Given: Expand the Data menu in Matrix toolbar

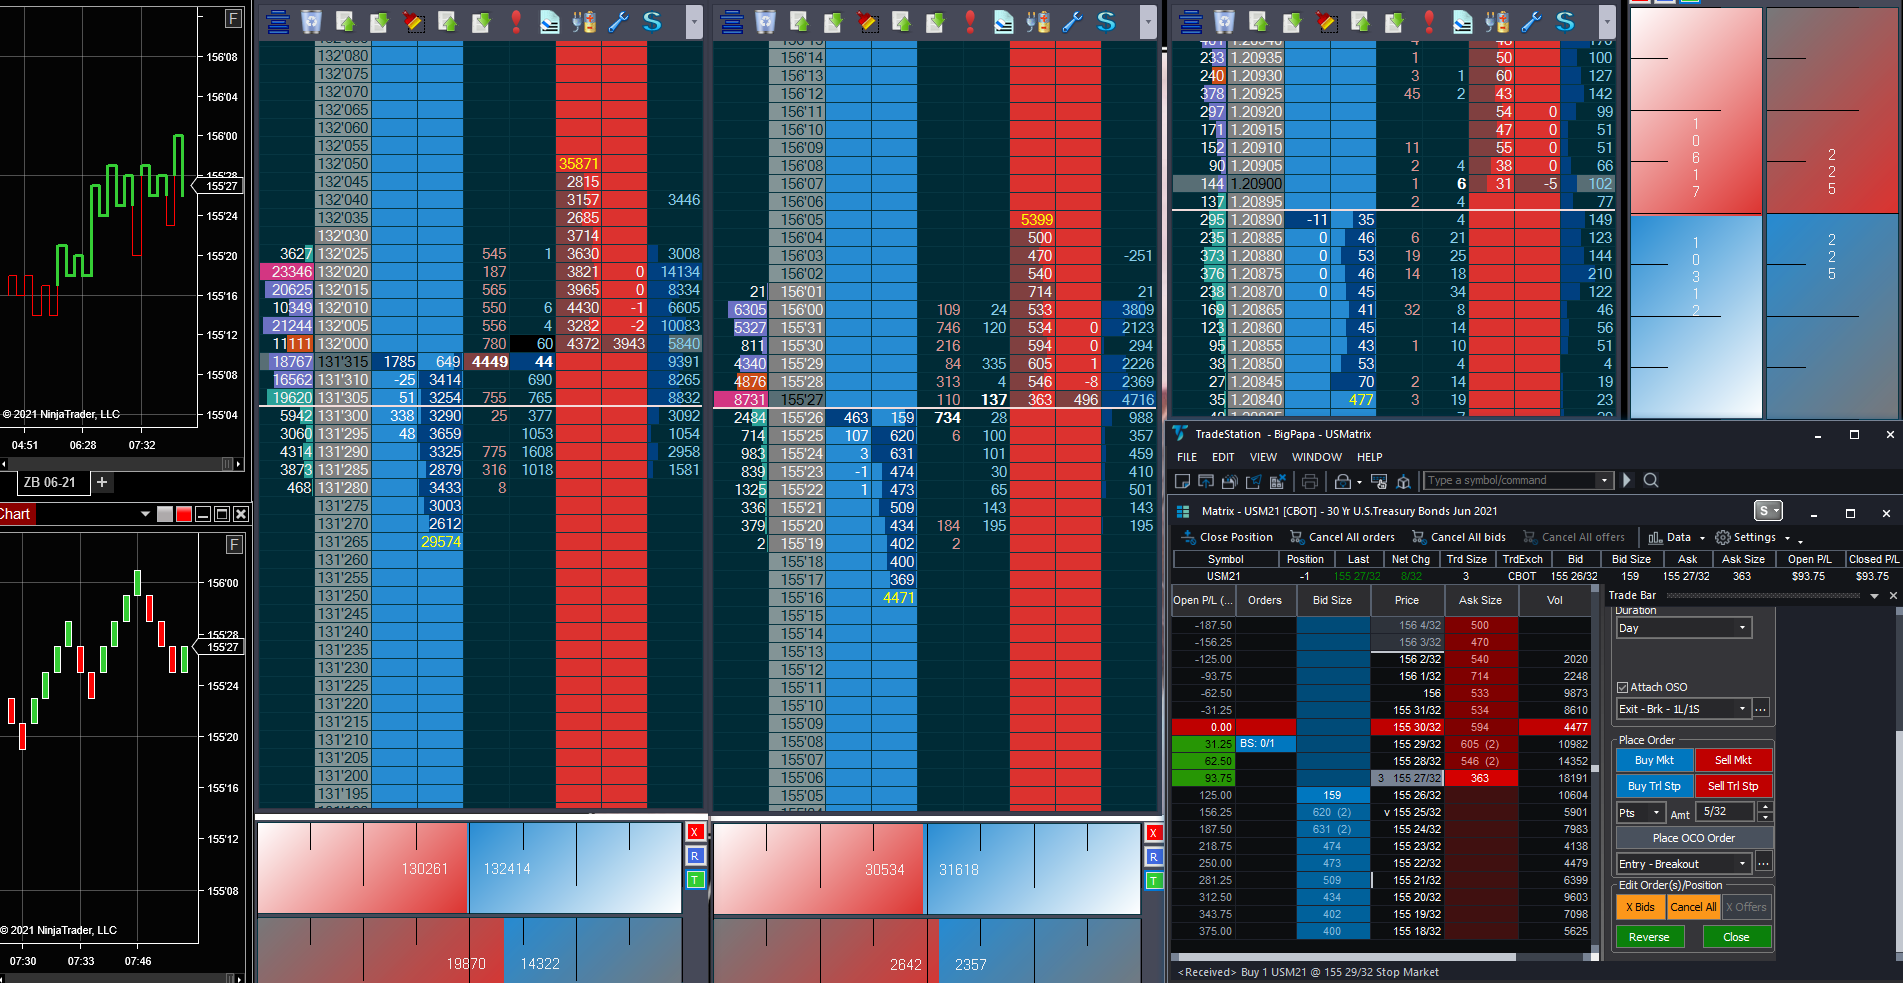Looking at the screenshot, I should coord(1677,537).
